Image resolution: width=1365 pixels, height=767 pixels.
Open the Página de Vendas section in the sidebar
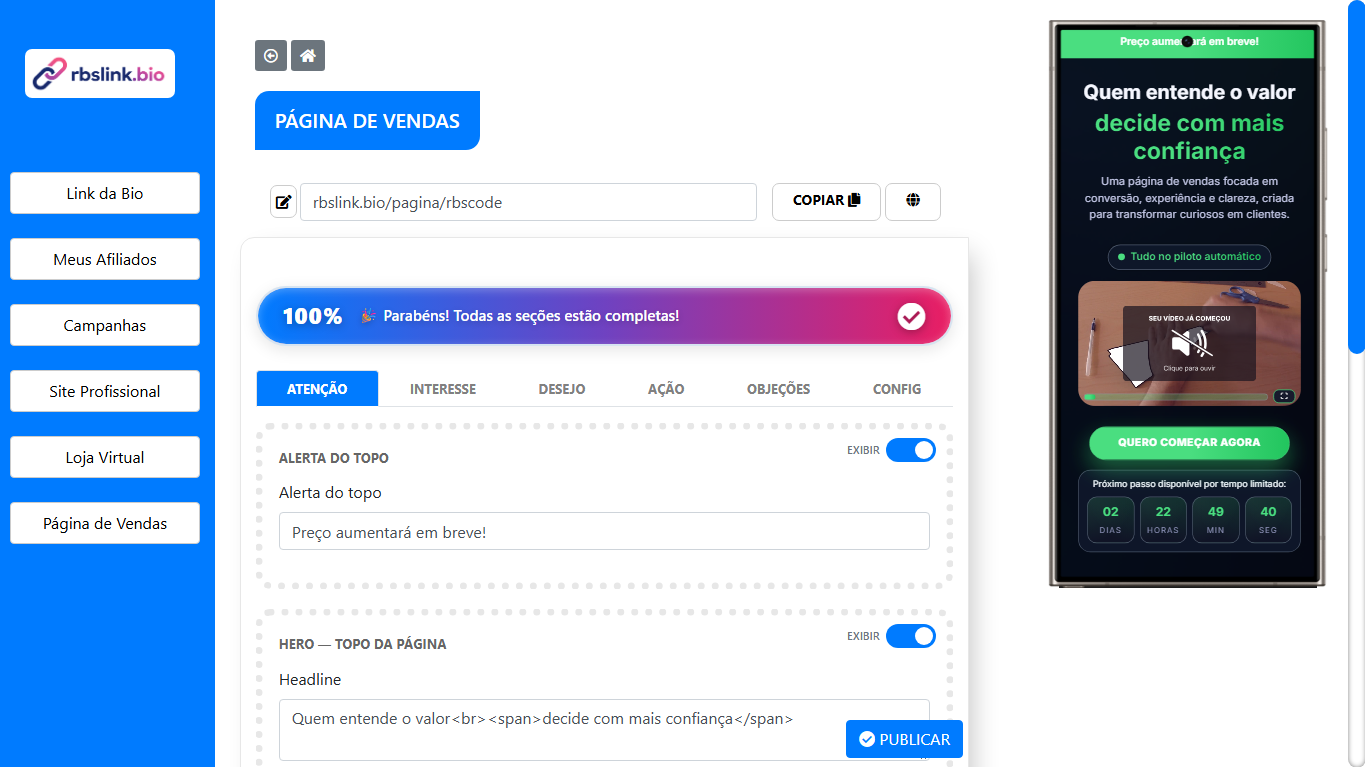point(104,523)
